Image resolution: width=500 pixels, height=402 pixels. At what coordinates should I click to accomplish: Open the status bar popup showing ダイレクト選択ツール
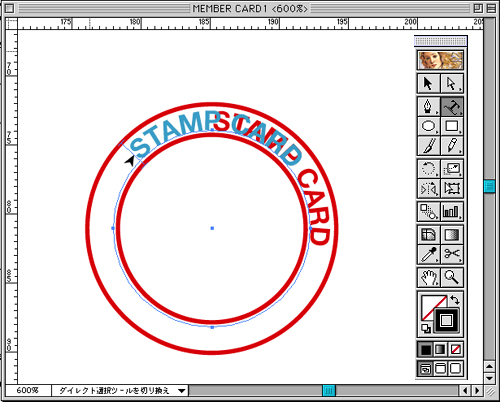point(120,390)
